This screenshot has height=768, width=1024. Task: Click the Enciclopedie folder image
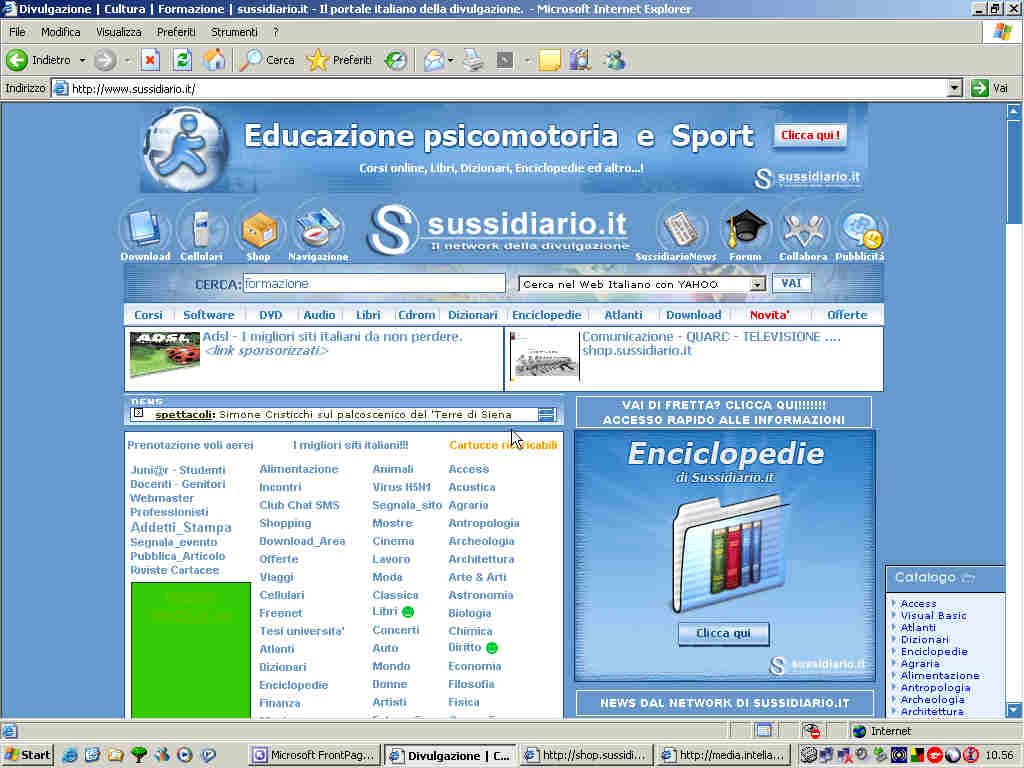point(729,552)
